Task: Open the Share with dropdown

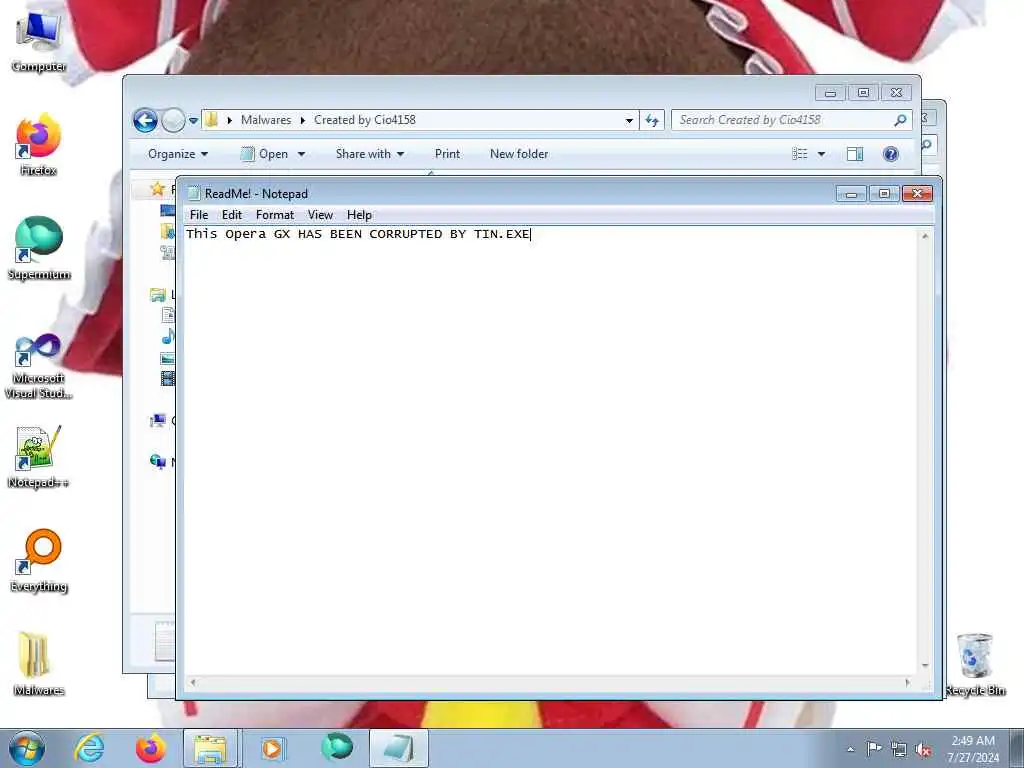Action: pos(370,154)
